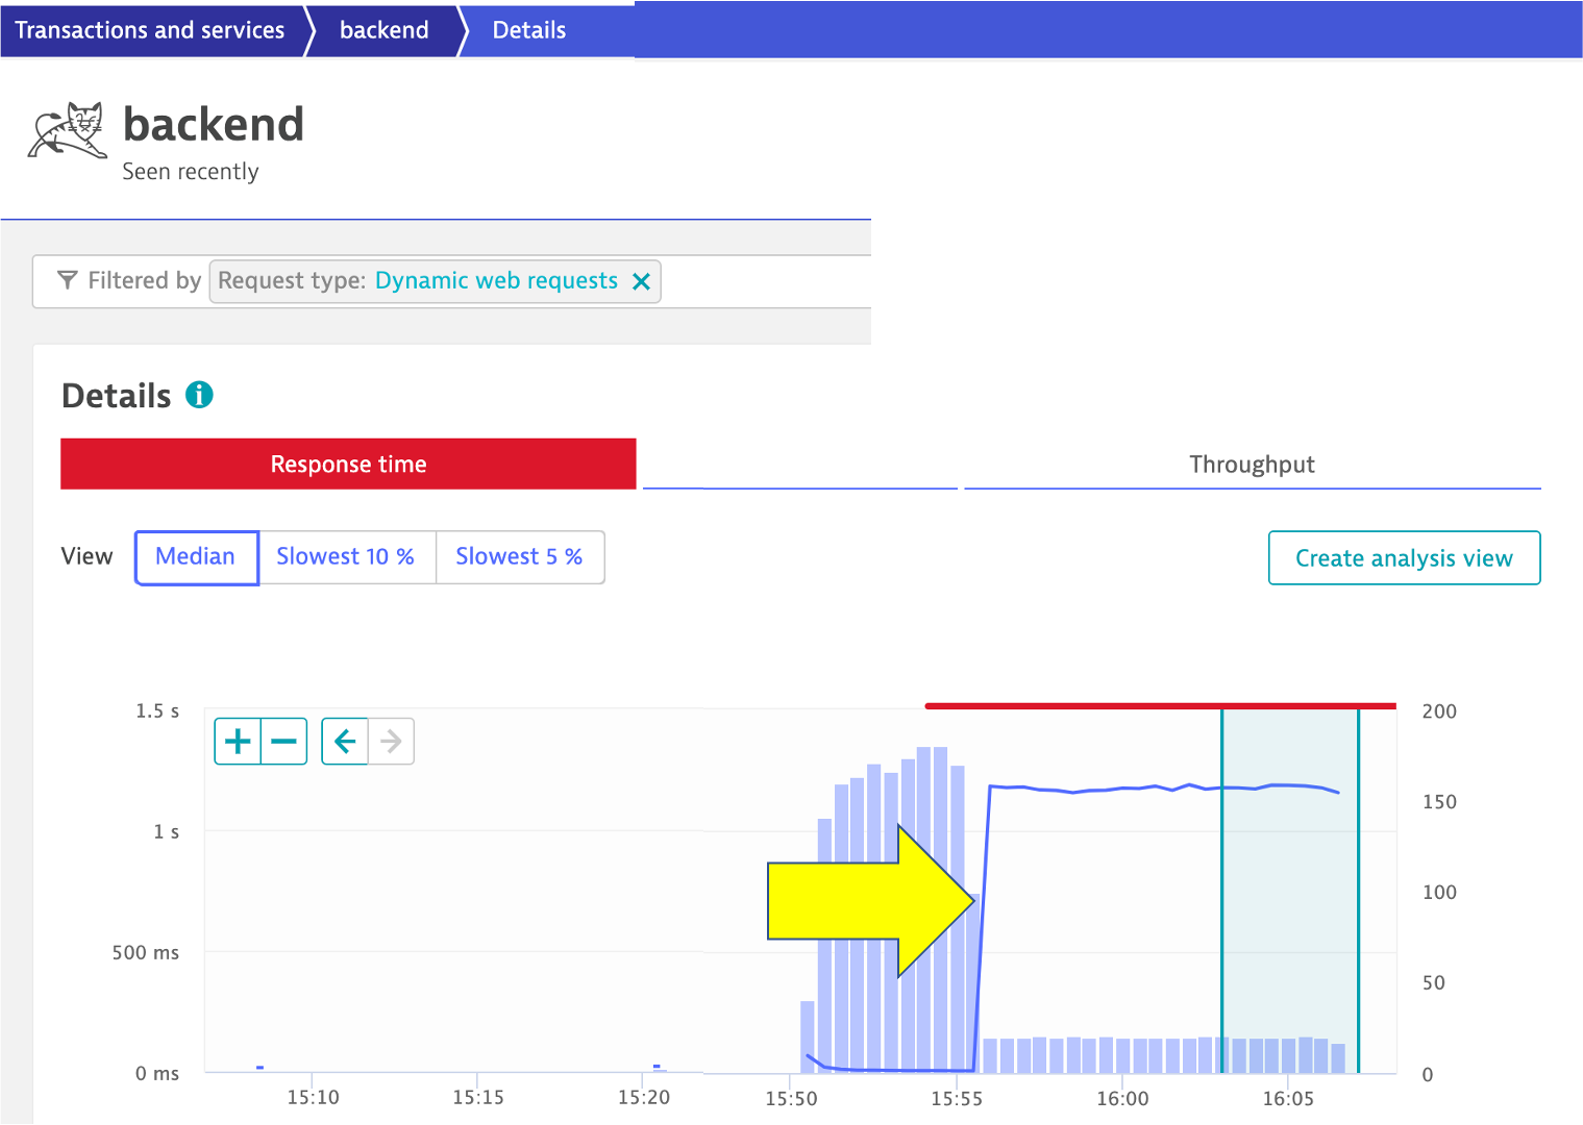Click the Tomcat backend service icon

tap(67, 131)
